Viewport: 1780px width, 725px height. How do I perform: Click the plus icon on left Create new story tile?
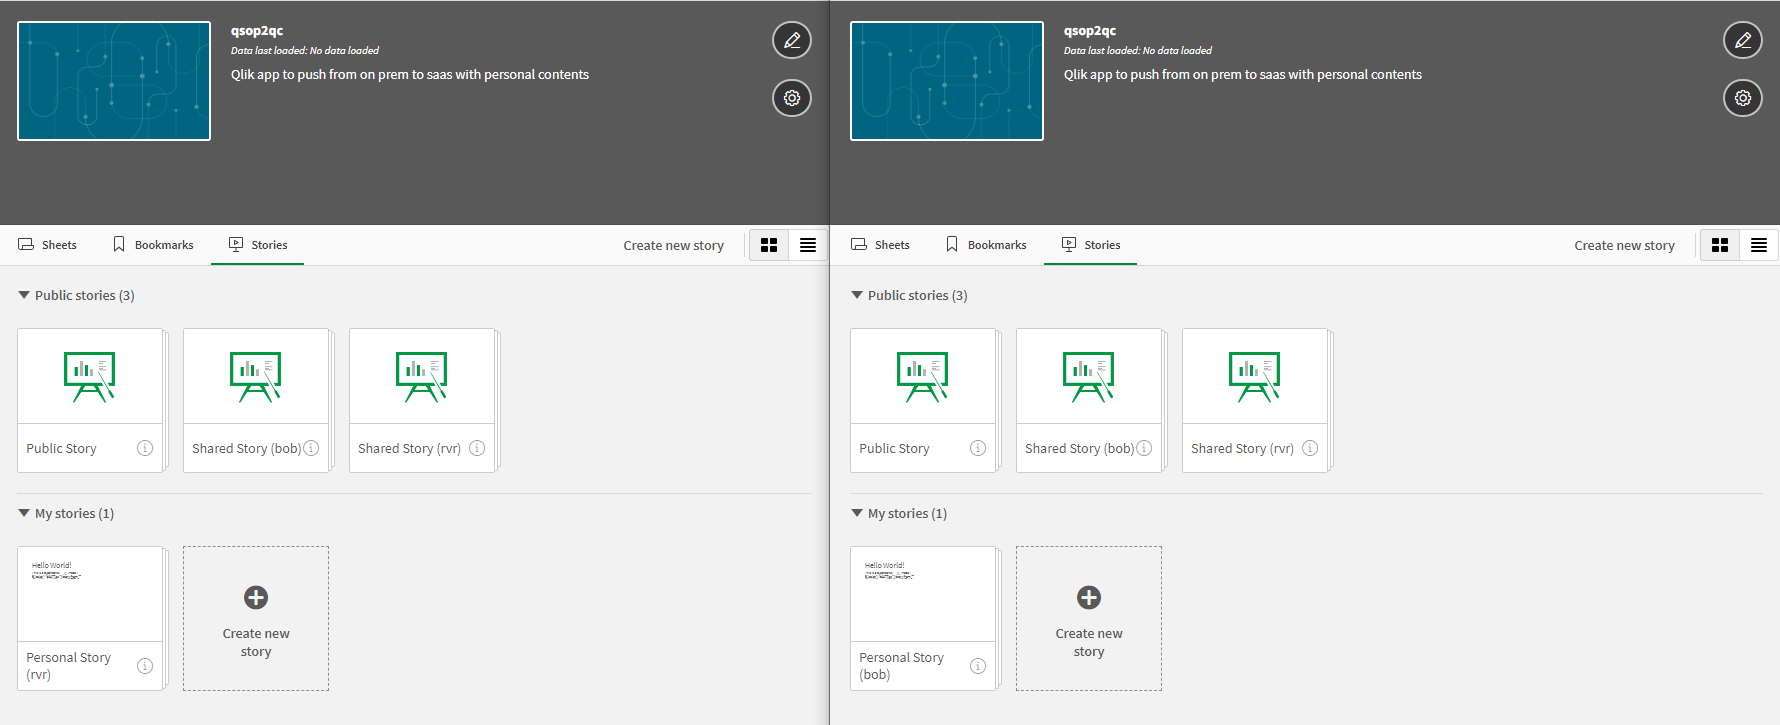tap(256, 597)
